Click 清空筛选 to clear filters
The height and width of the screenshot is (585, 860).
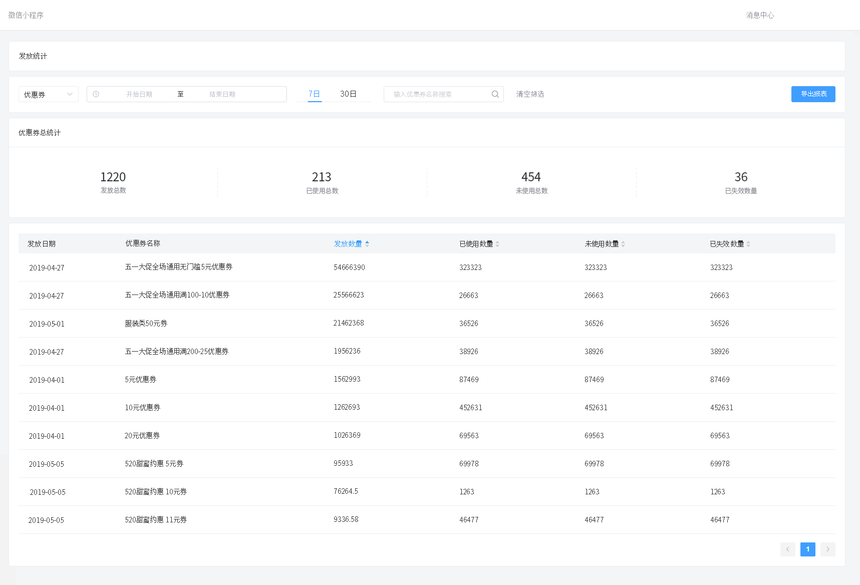[530, 94]
